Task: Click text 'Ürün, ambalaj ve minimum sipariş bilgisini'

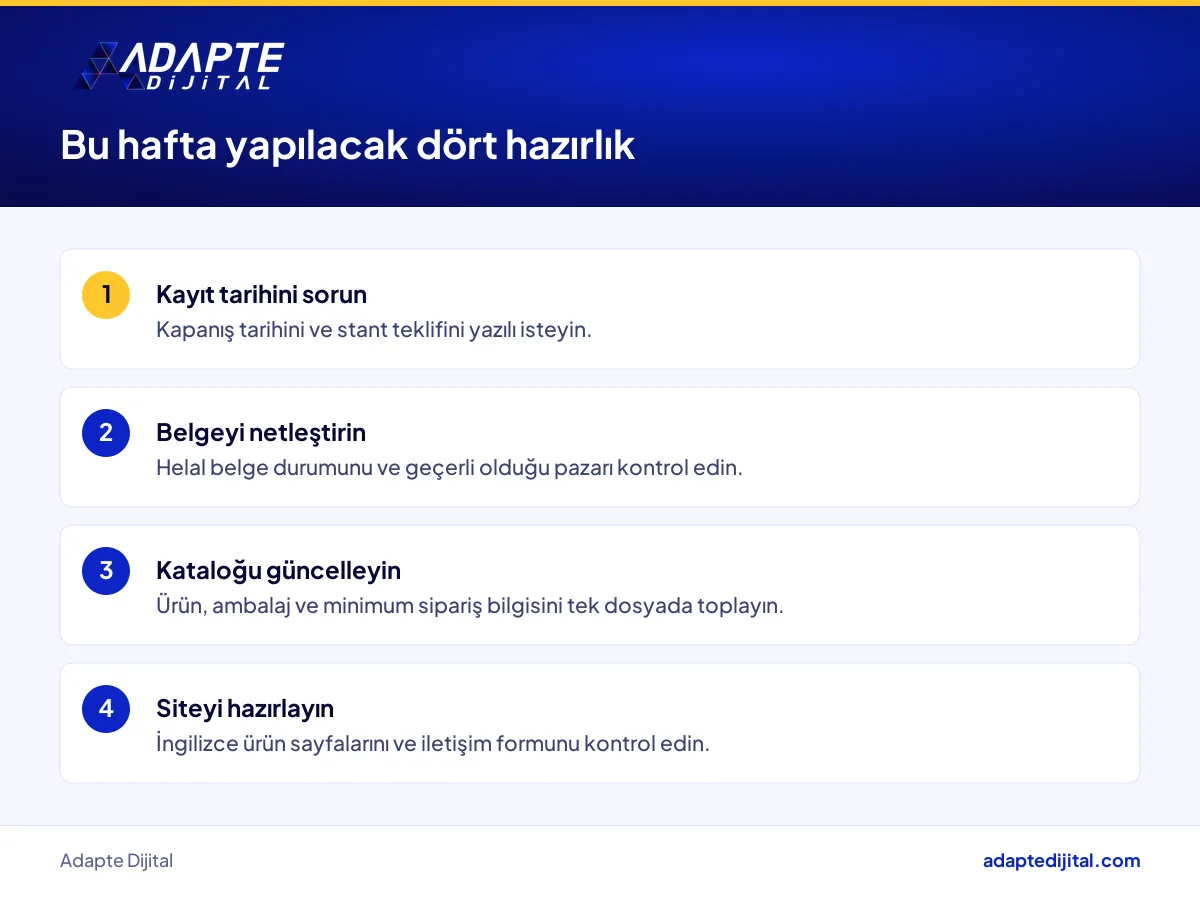Action: pos(359,606)
